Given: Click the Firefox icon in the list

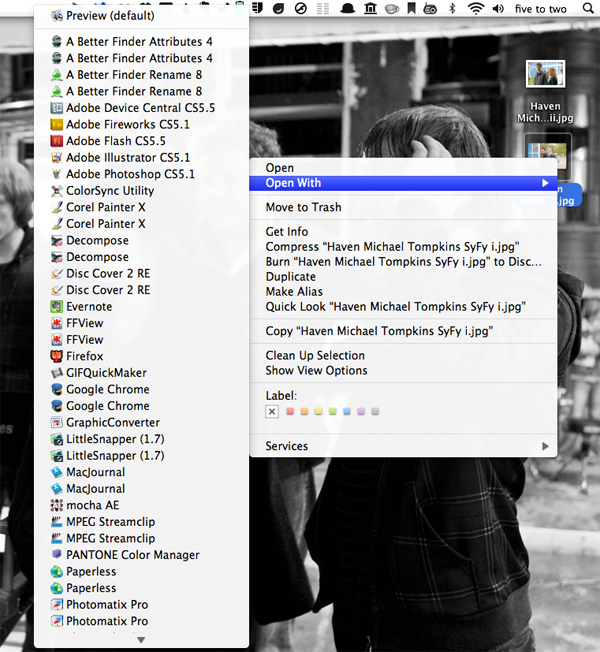Looking at the screenshot, I should 57,356.
